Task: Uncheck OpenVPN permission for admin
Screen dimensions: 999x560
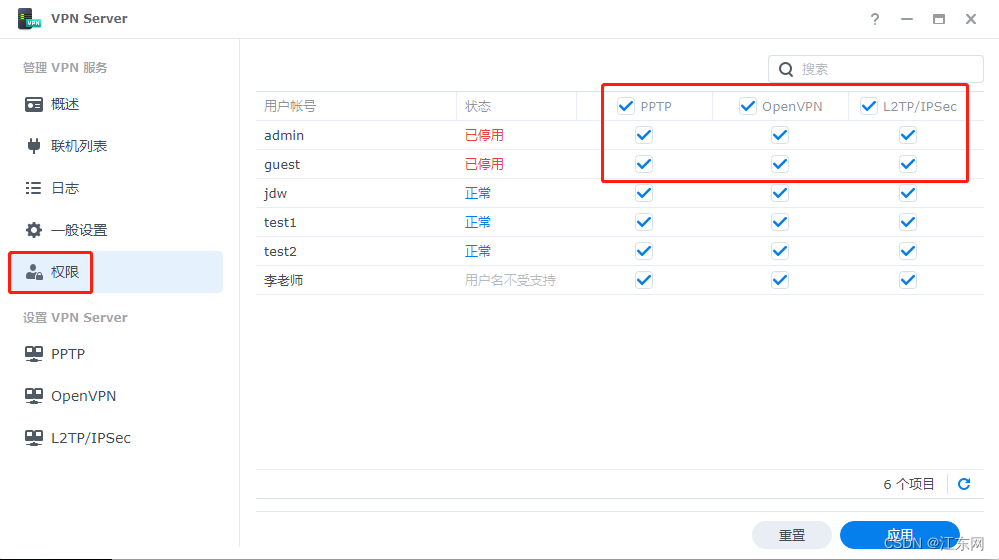Action: (780, 135)
